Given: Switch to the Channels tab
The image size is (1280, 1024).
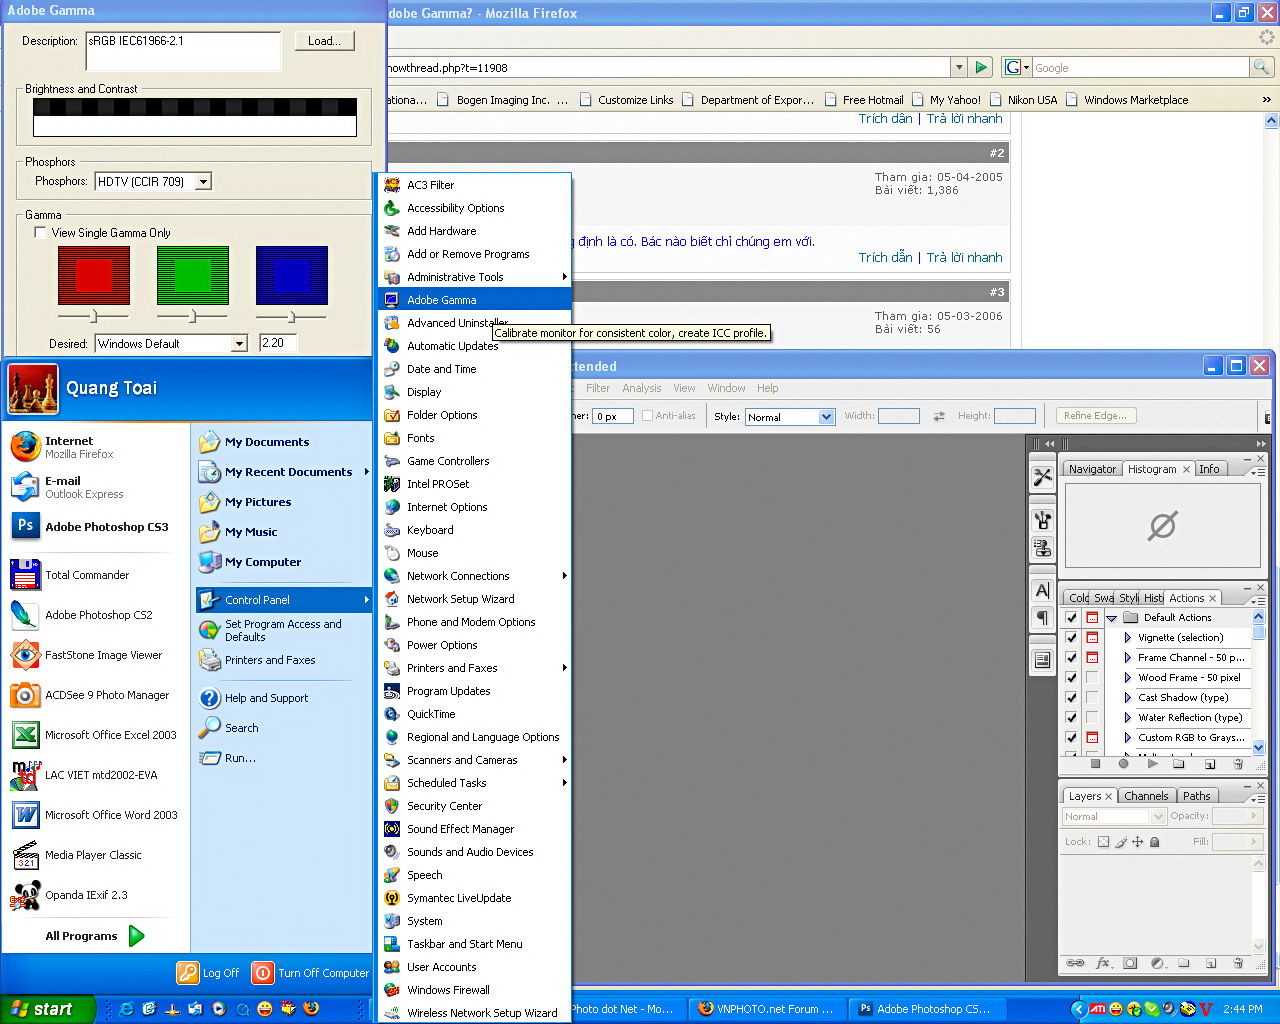Looking at the screenshot, I should (1145, 796).
